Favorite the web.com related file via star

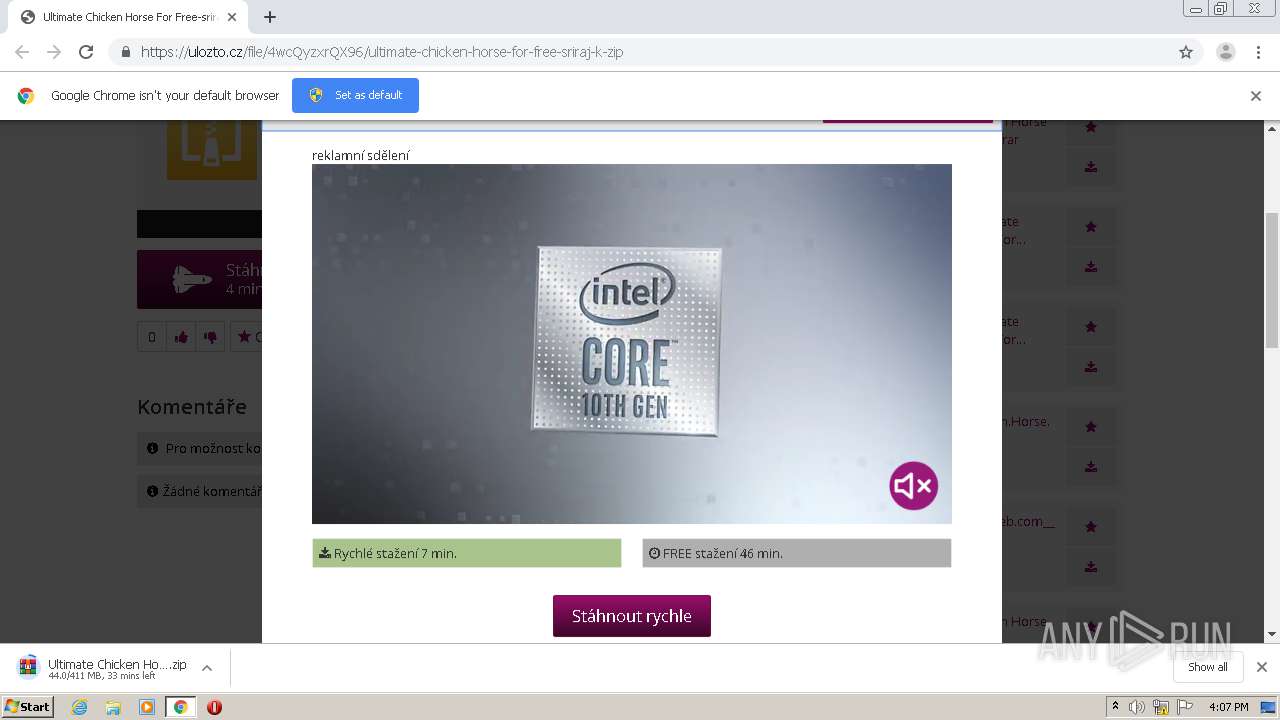pyautogui.click(x=1091, y=527)
